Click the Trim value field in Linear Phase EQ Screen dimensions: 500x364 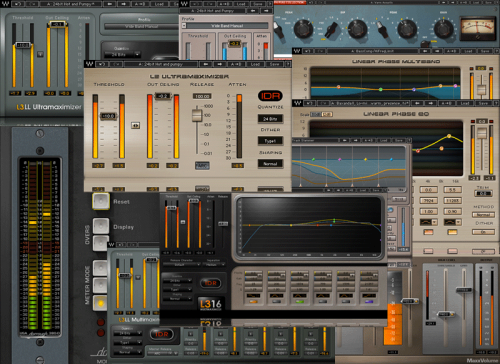(483, 193)
